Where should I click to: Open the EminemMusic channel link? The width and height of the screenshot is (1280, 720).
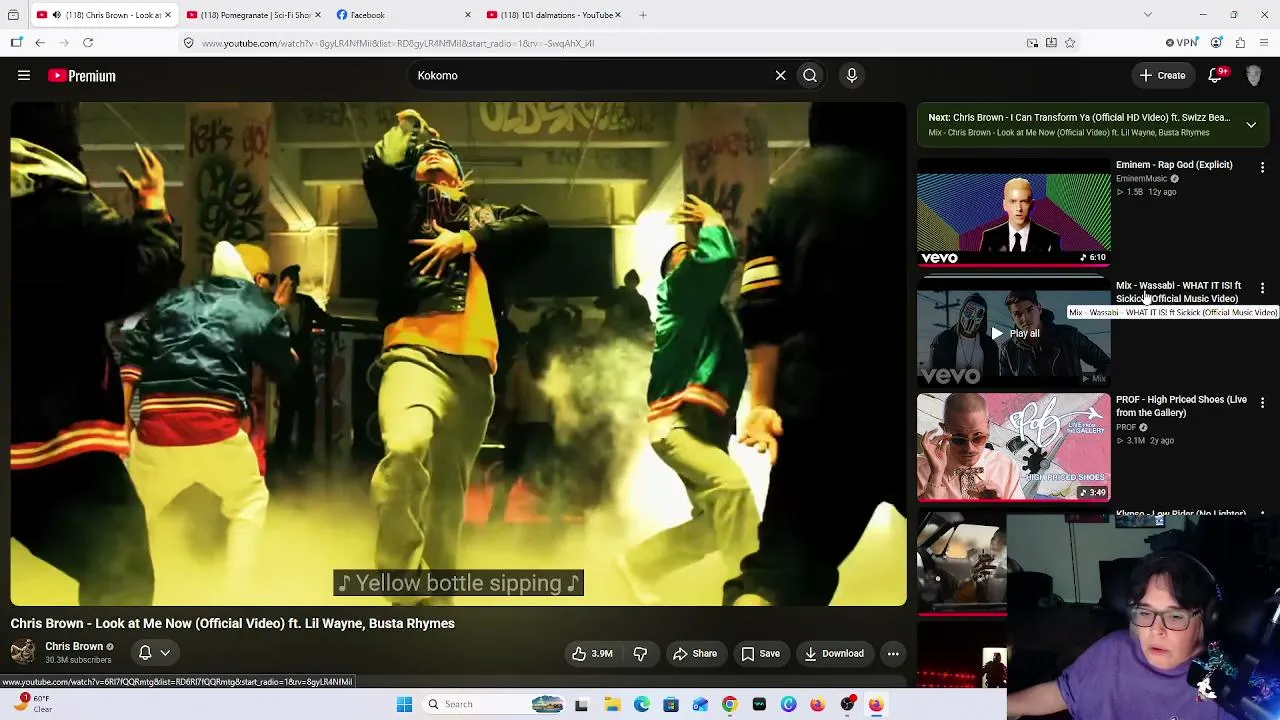click(x=1142, y=179)
